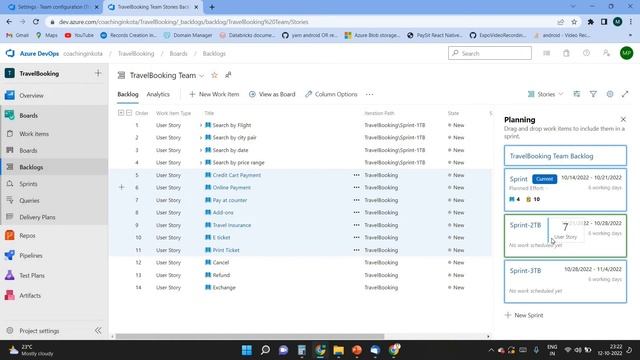The width and height of the screenshot is (640, 360).
Task: Expand all backlog rows with plus box
Action: (121, 113)
